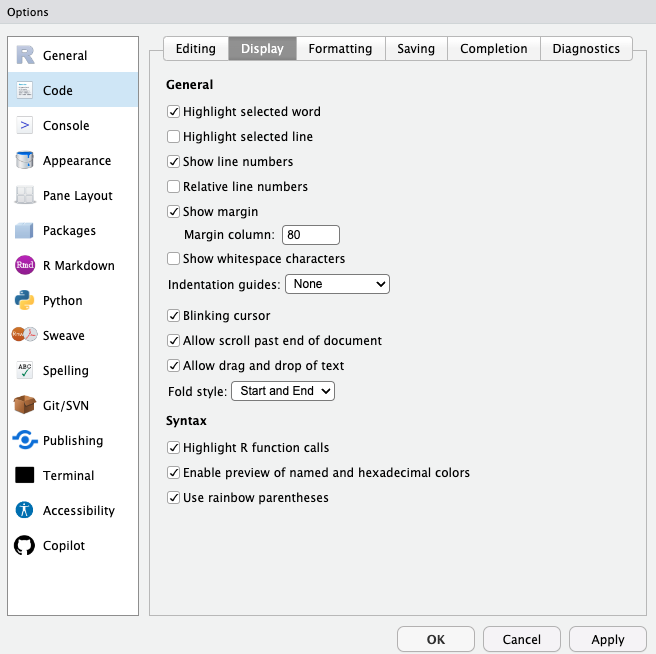Image resolution: width=656 pixels, height=654 pixels.
Task: Uncheck Blinking cursor option
Action: coord(174,315)
